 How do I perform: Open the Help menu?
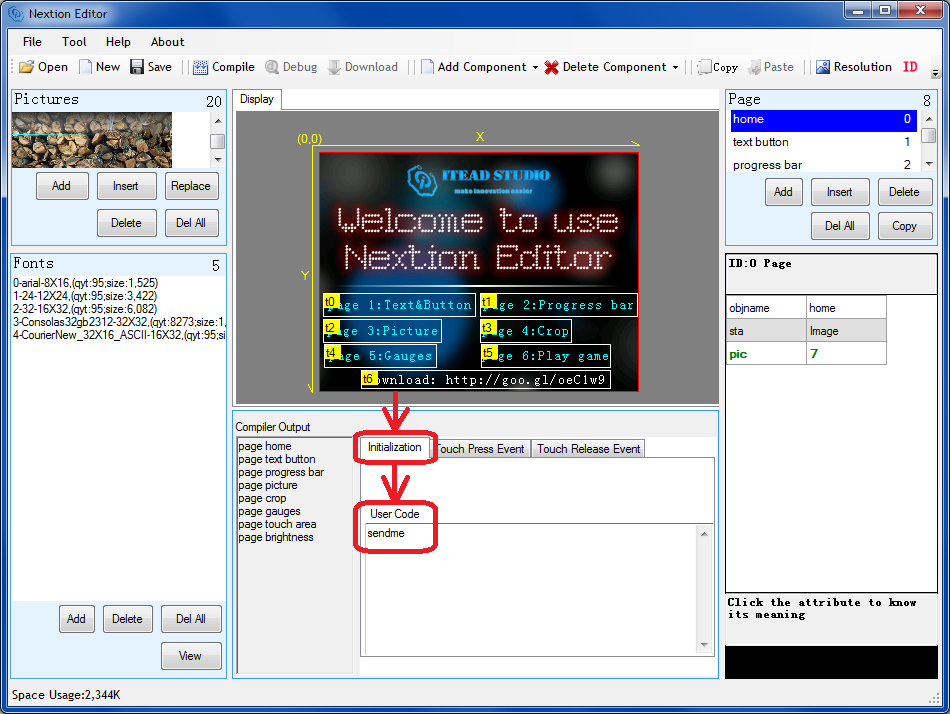(118, 42)
